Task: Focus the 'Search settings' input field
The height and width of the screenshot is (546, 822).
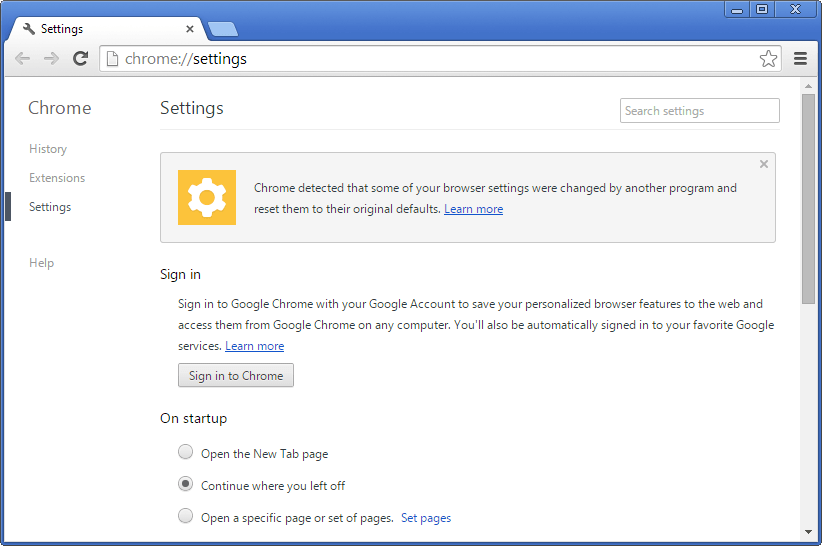Action: 699,111
